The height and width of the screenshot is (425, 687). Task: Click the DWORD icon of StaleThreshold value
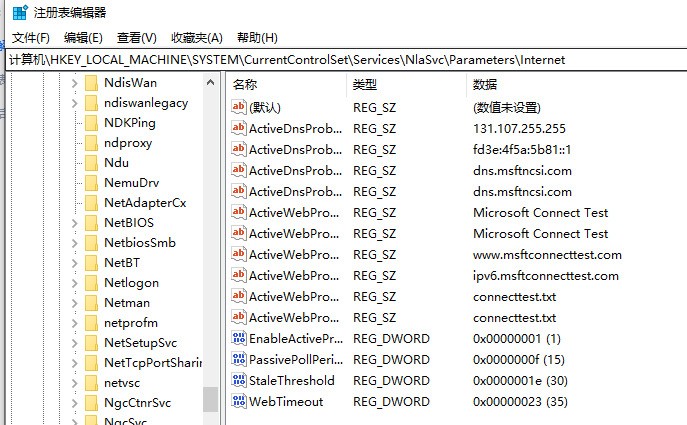coord(239,380)
